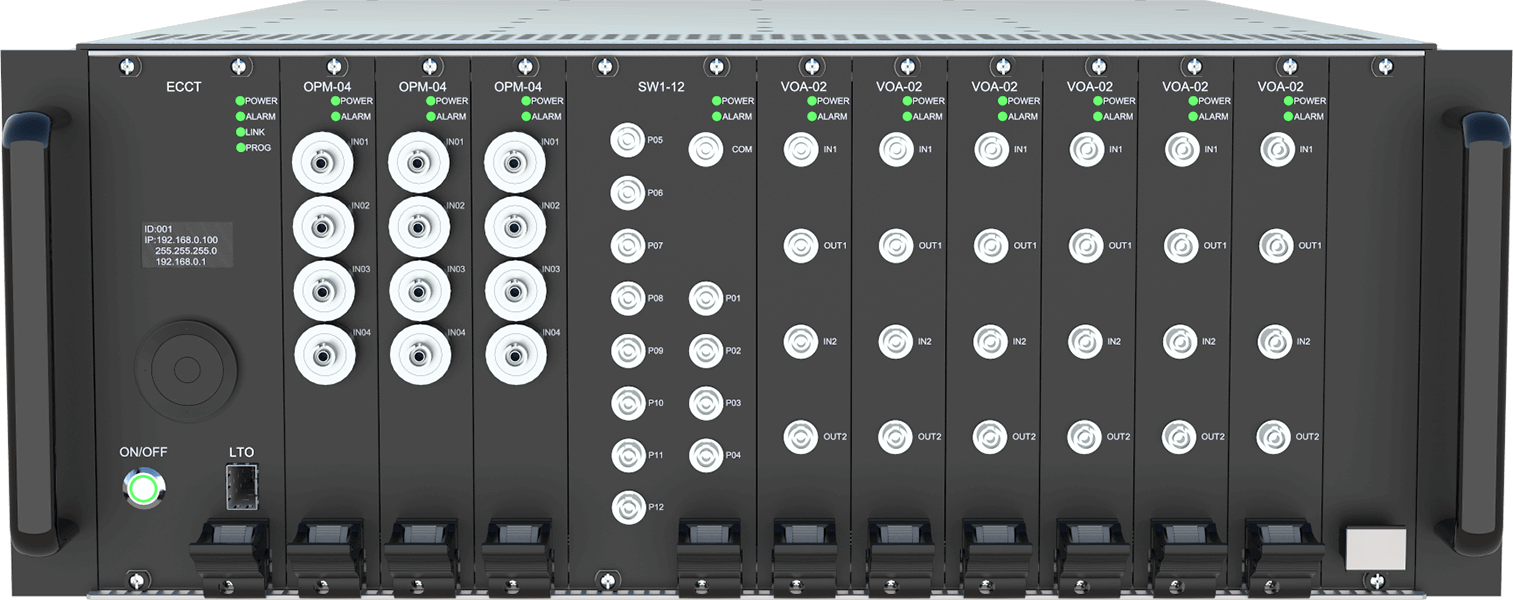Click the round speaker grille on ECCT
This screenshot has height=600, width=1513.
tap(187, 369)
